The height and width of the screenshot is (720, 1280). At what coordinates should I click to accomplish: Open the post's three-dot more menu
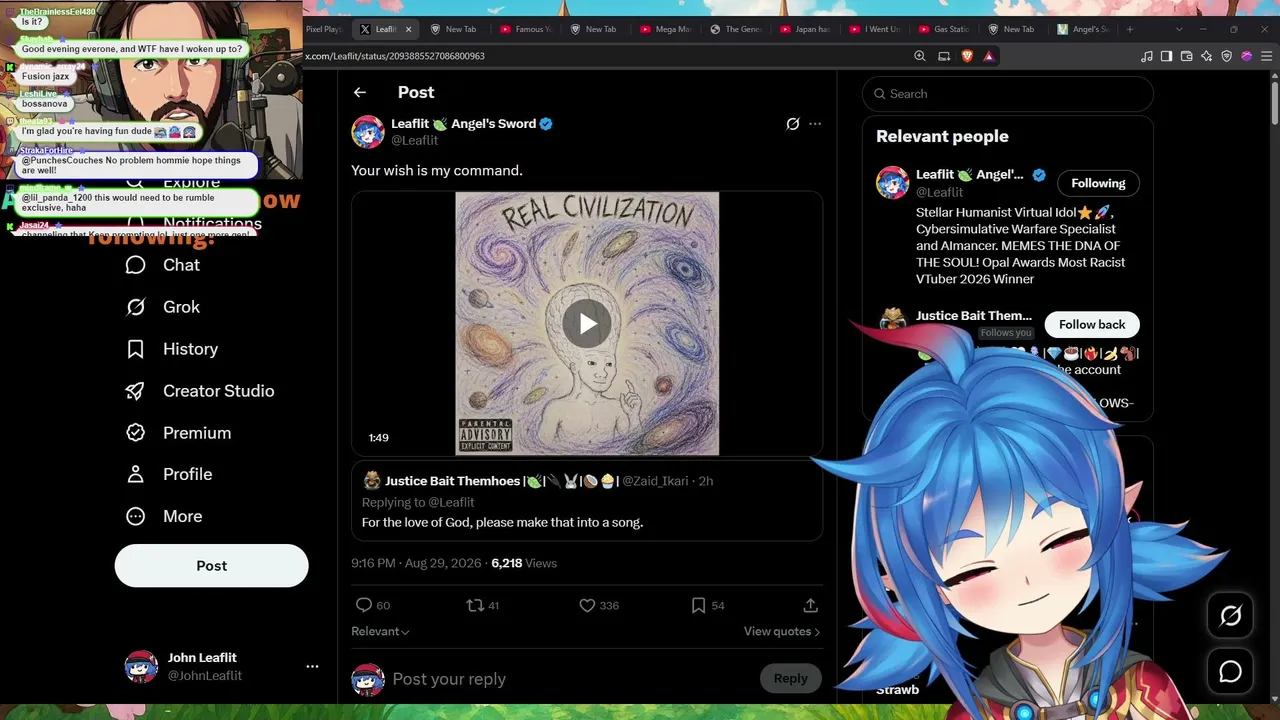coord(815,124)
